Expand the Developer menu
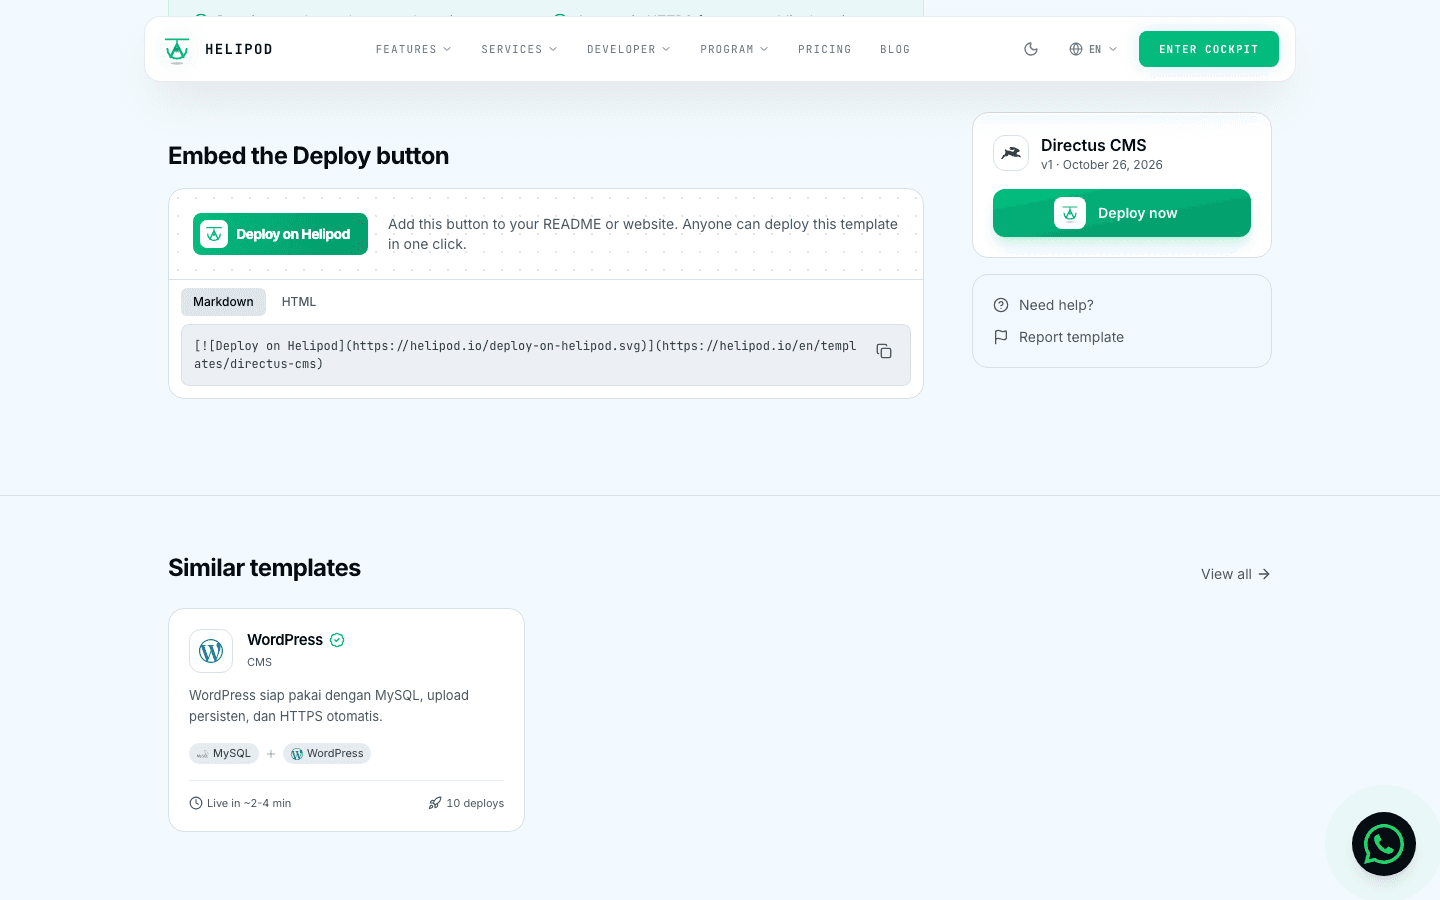1440x900 pixels. coord(628,49)
